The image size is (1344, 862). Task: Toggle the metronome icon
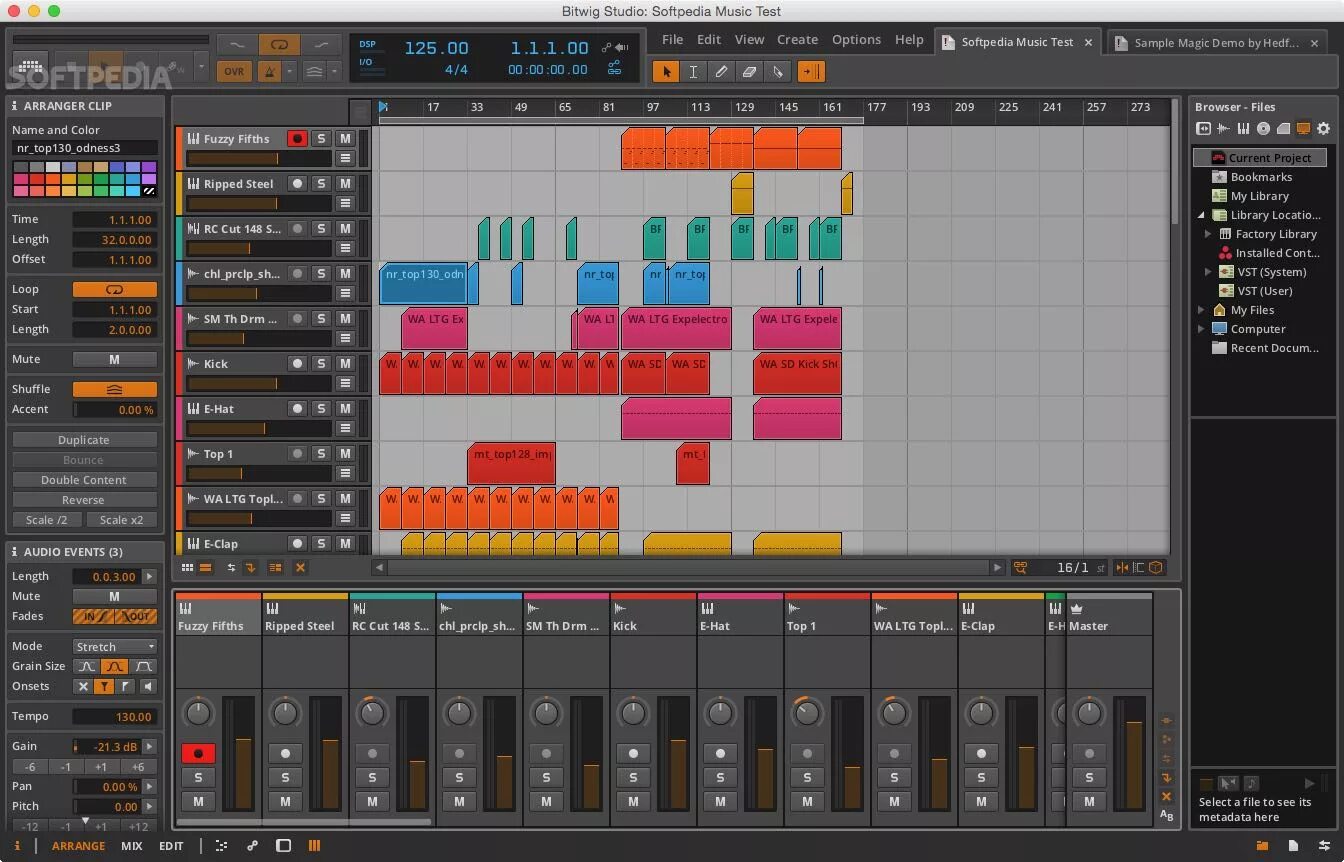268,71
